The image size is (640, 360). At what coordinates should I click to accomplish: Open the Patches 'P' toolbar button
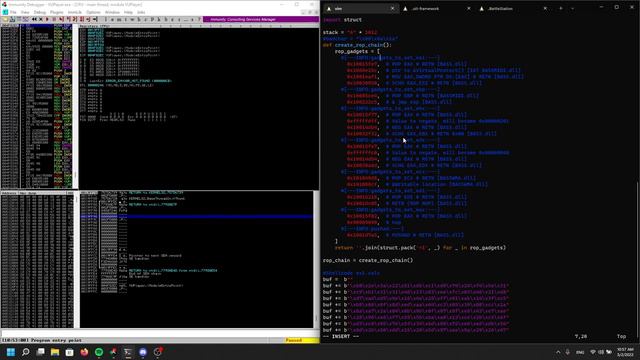152,19
